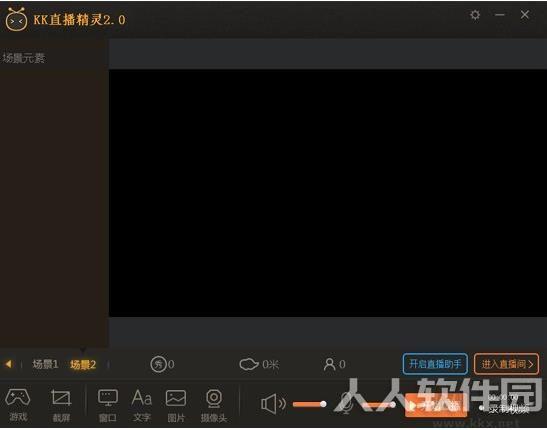The image size is (547, 430).
Task: Insert a text element (文字)
Action: coord(142,405)
